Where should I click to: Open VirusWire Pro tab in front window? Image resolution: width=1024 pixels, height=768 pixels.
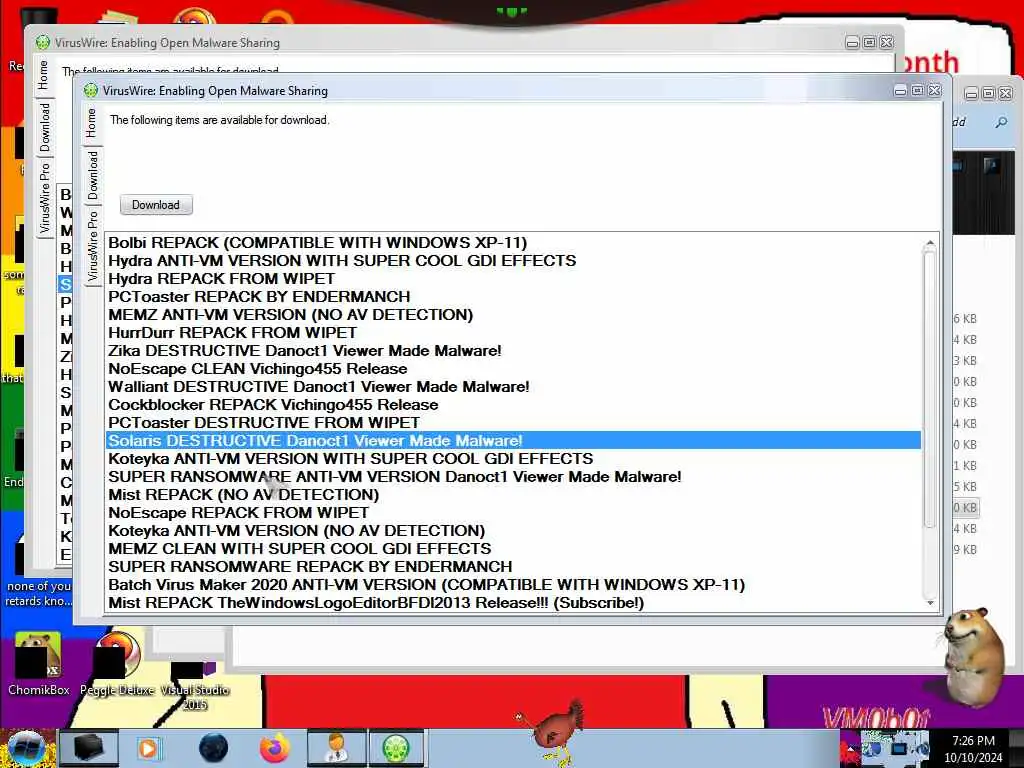(92, 245)
